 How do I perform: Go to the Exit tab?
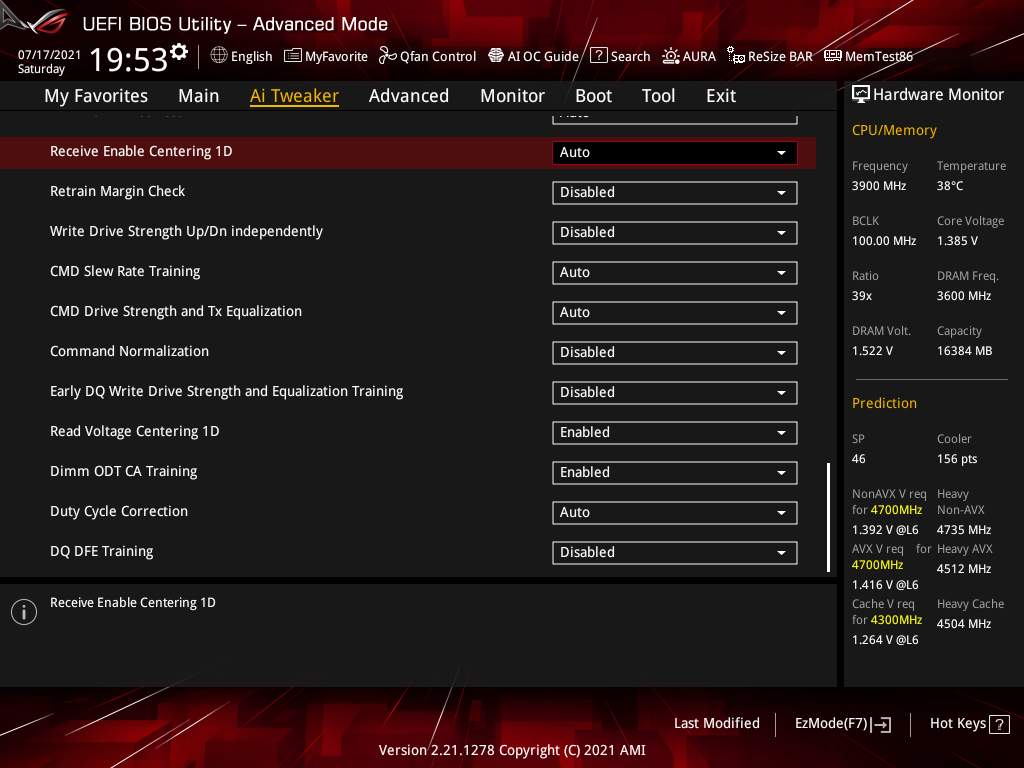[x=721, y=96]
